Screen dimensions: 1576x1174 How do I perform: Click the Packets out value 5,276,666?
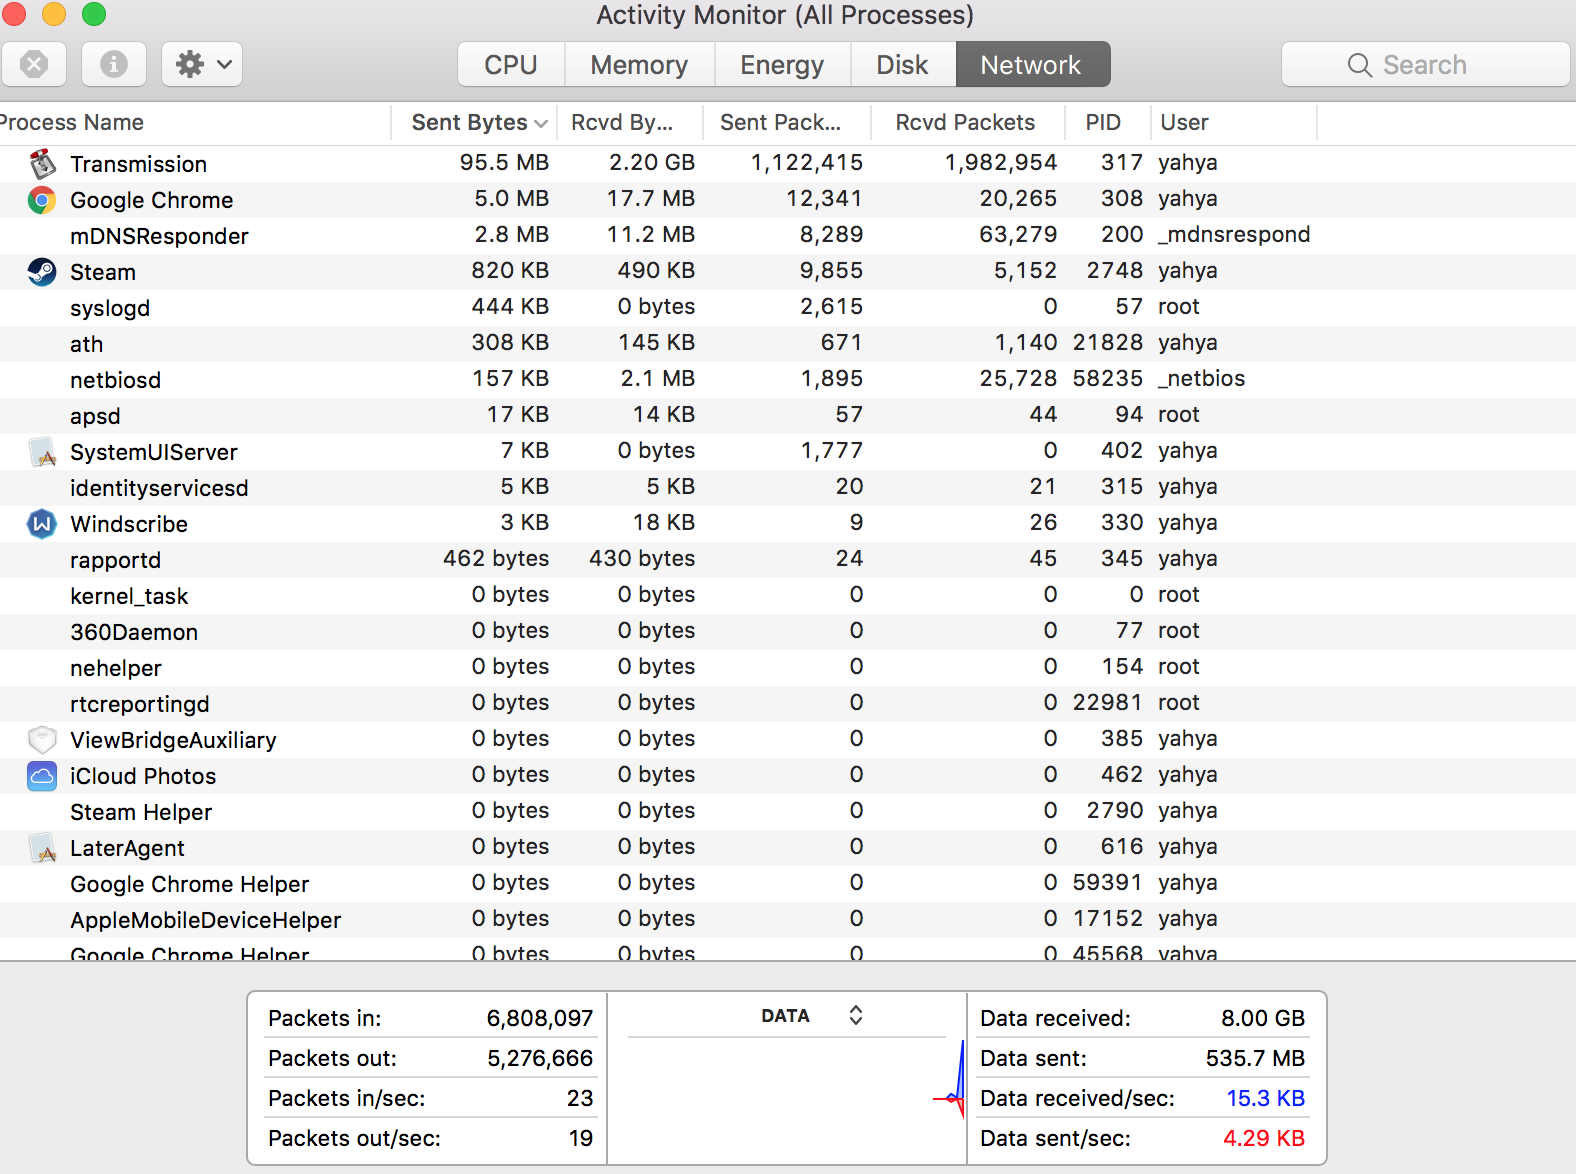coord(540,1058)
